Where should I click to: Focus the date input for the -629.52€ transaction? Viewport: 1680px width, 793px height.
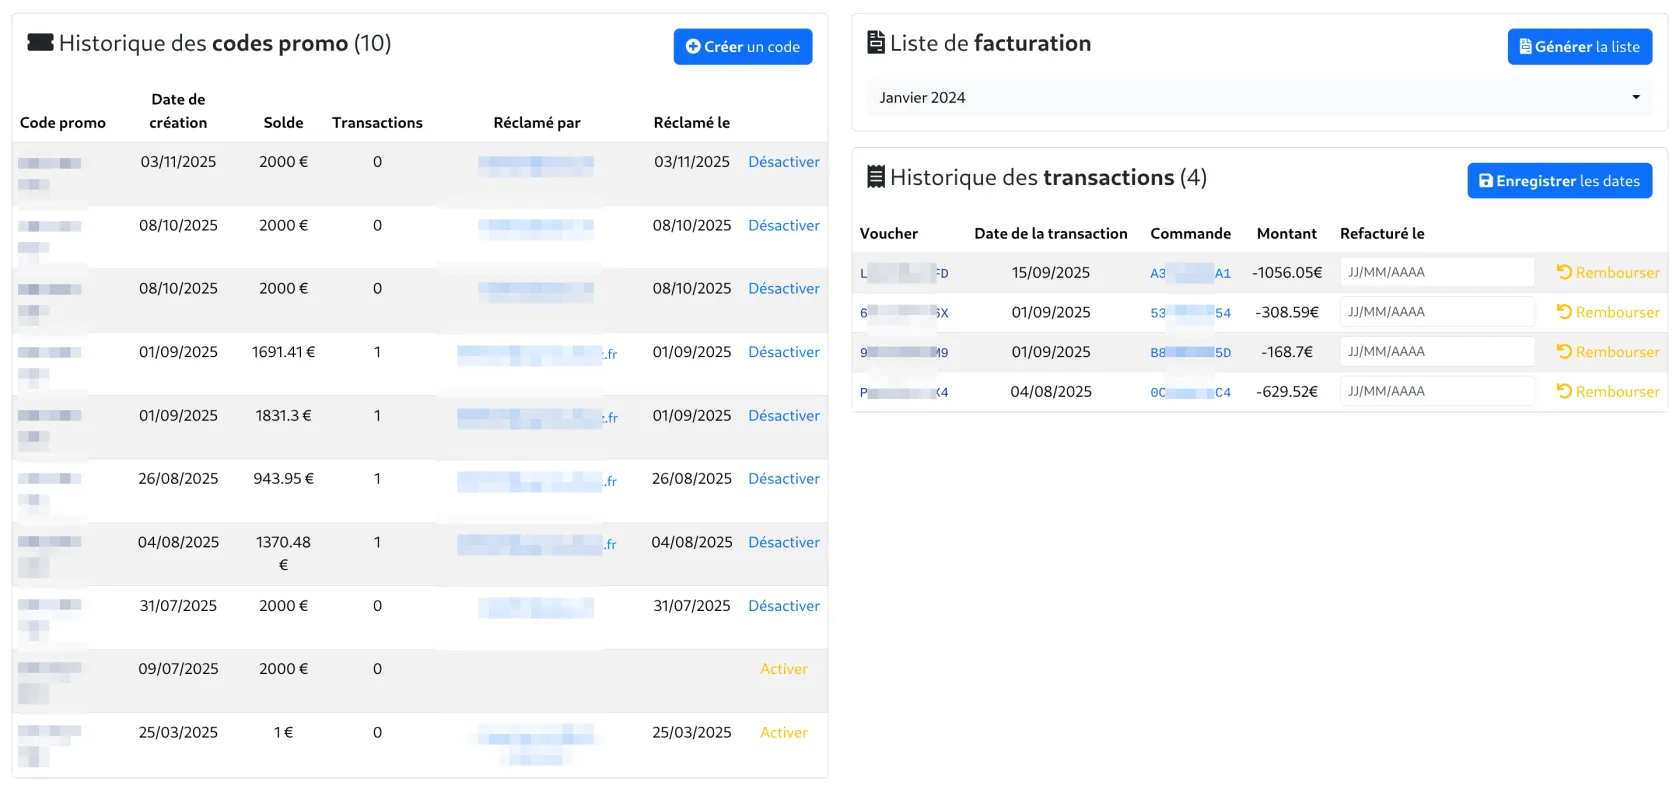pyautogui.click(x=1436, y=392)
